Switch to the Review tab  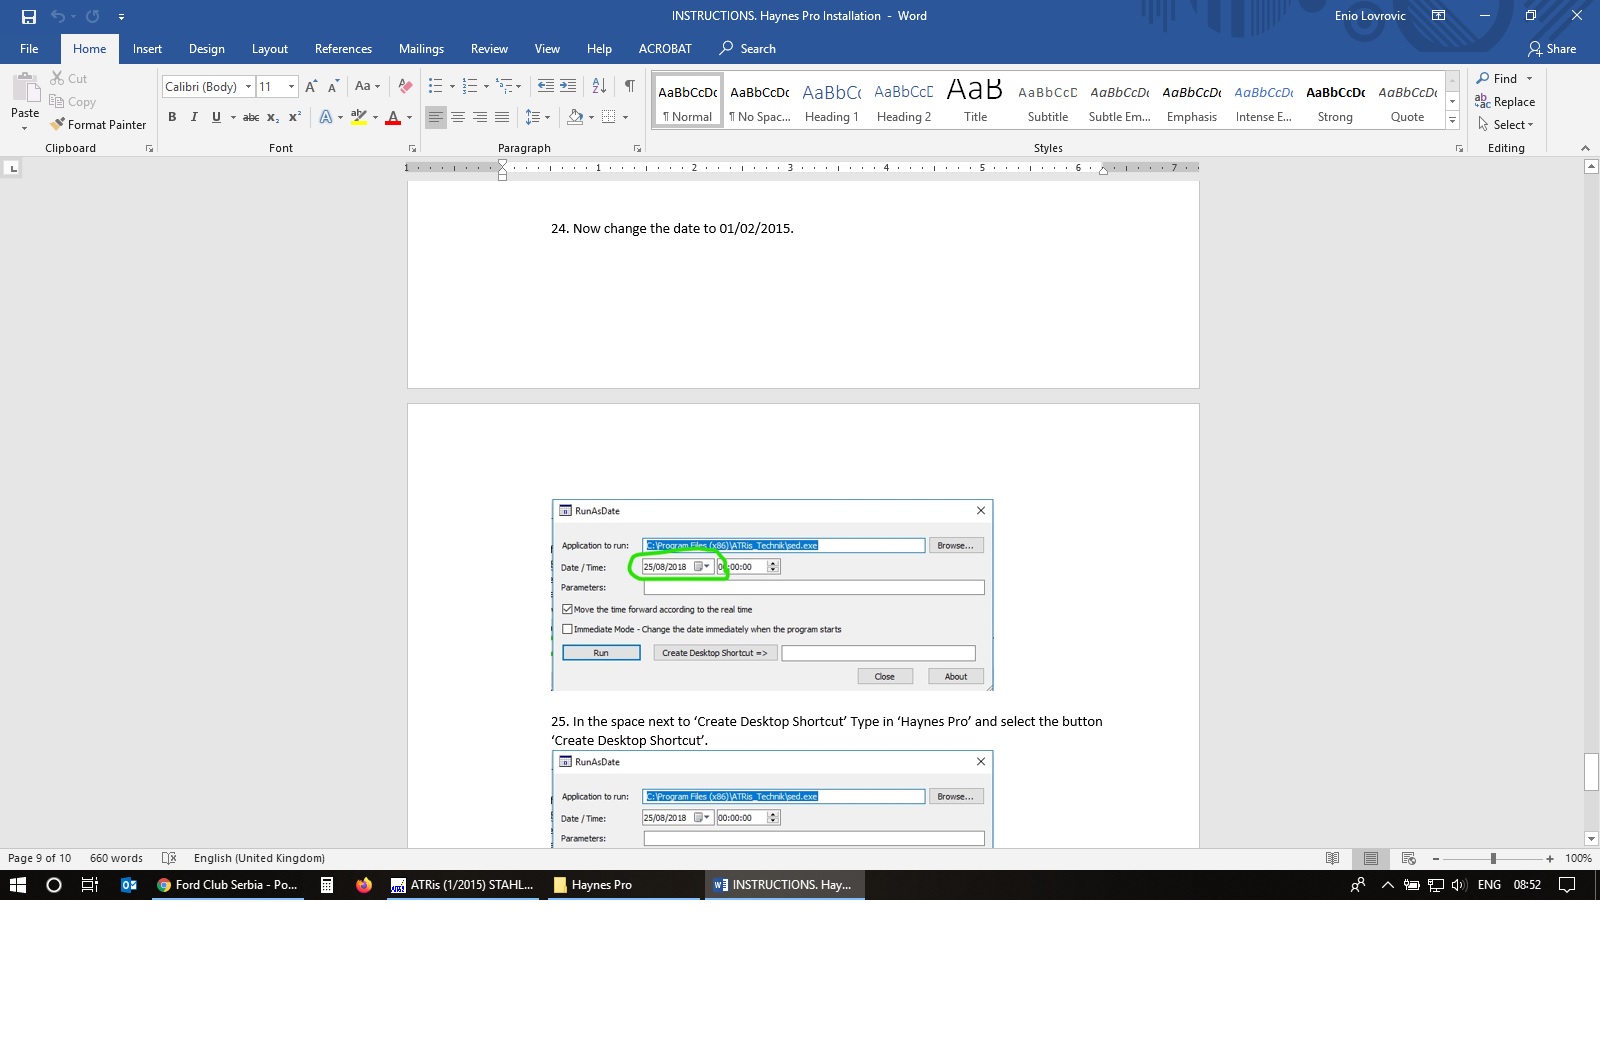coord(489,49)
